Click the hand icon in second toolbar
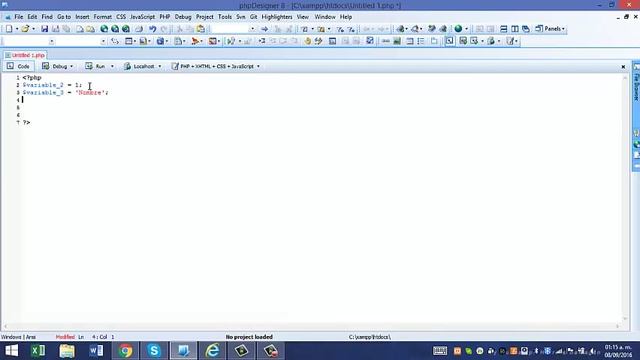Viewport: 640px width, 360px height. pyautogui.click(x=307, y=41)
